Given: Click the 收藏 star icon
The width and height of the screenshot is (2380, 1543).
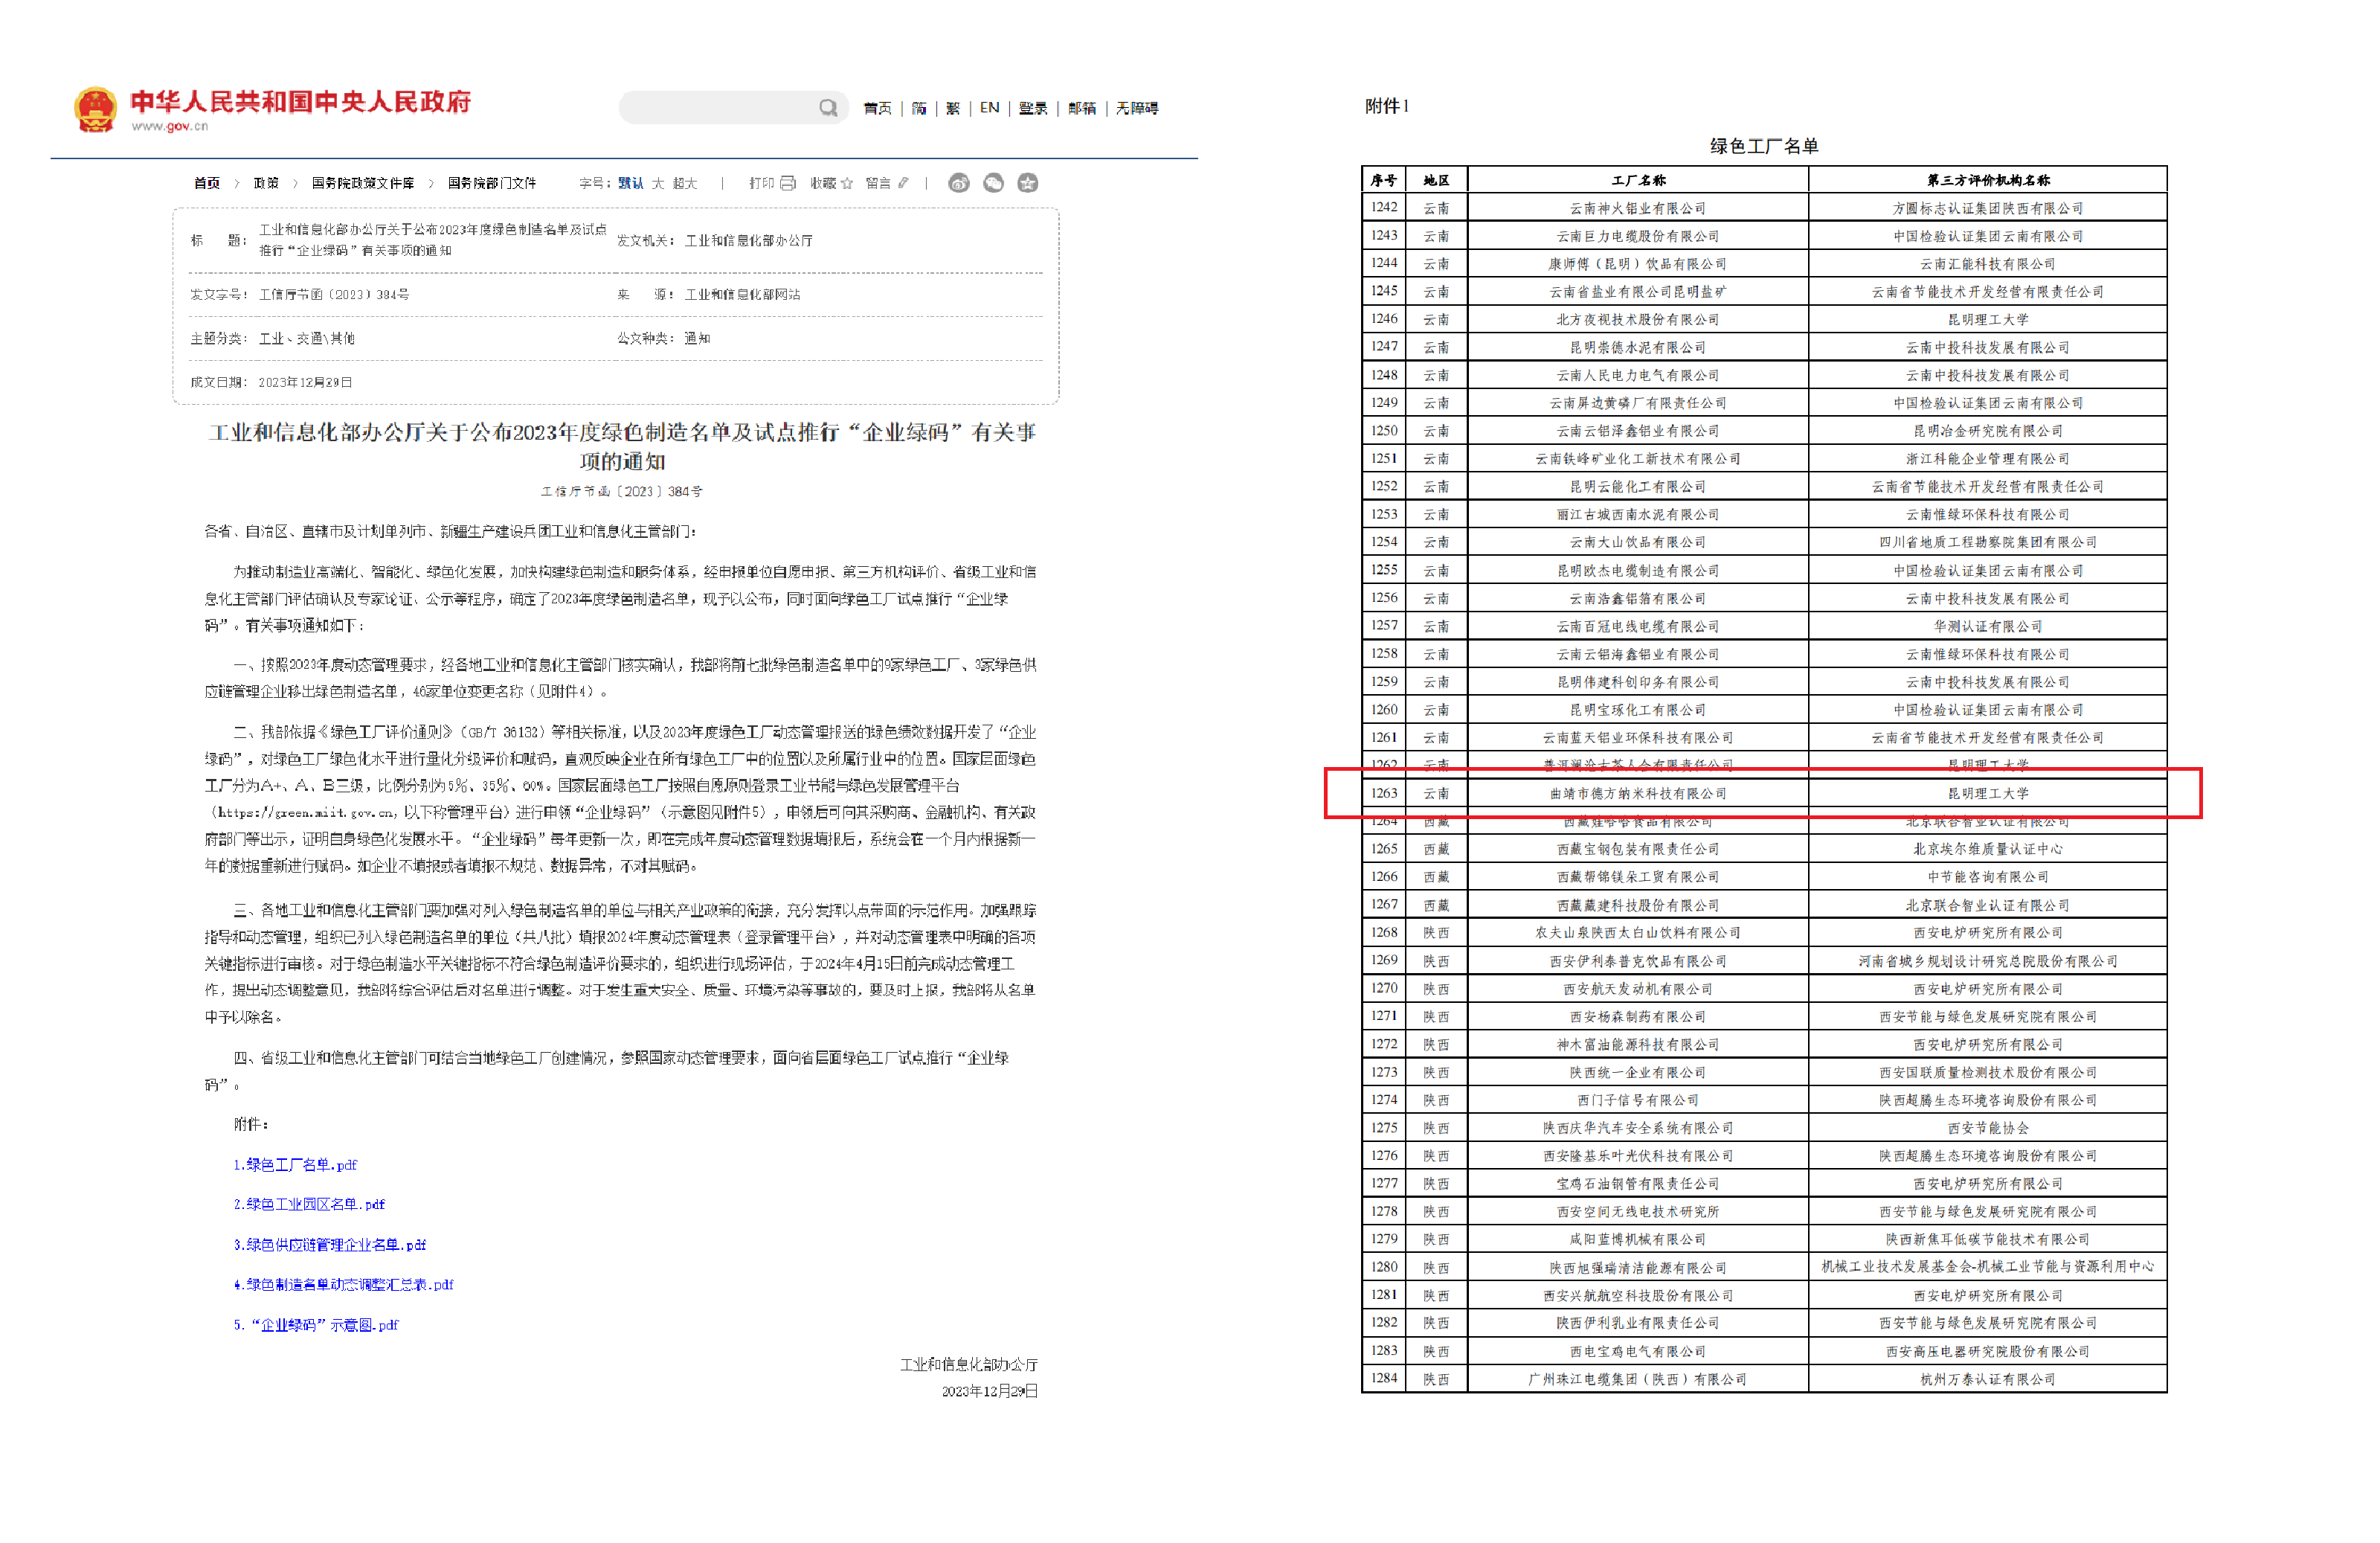Looking at the screenshot, I should [x=847, y=183].
